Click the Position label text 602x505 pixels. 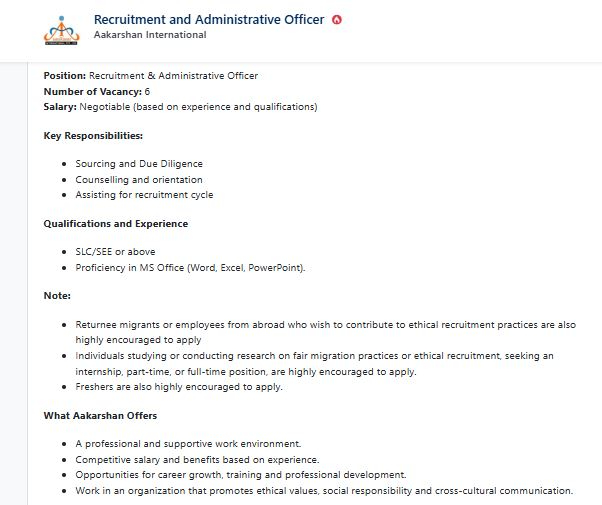[x=65, y=76]
